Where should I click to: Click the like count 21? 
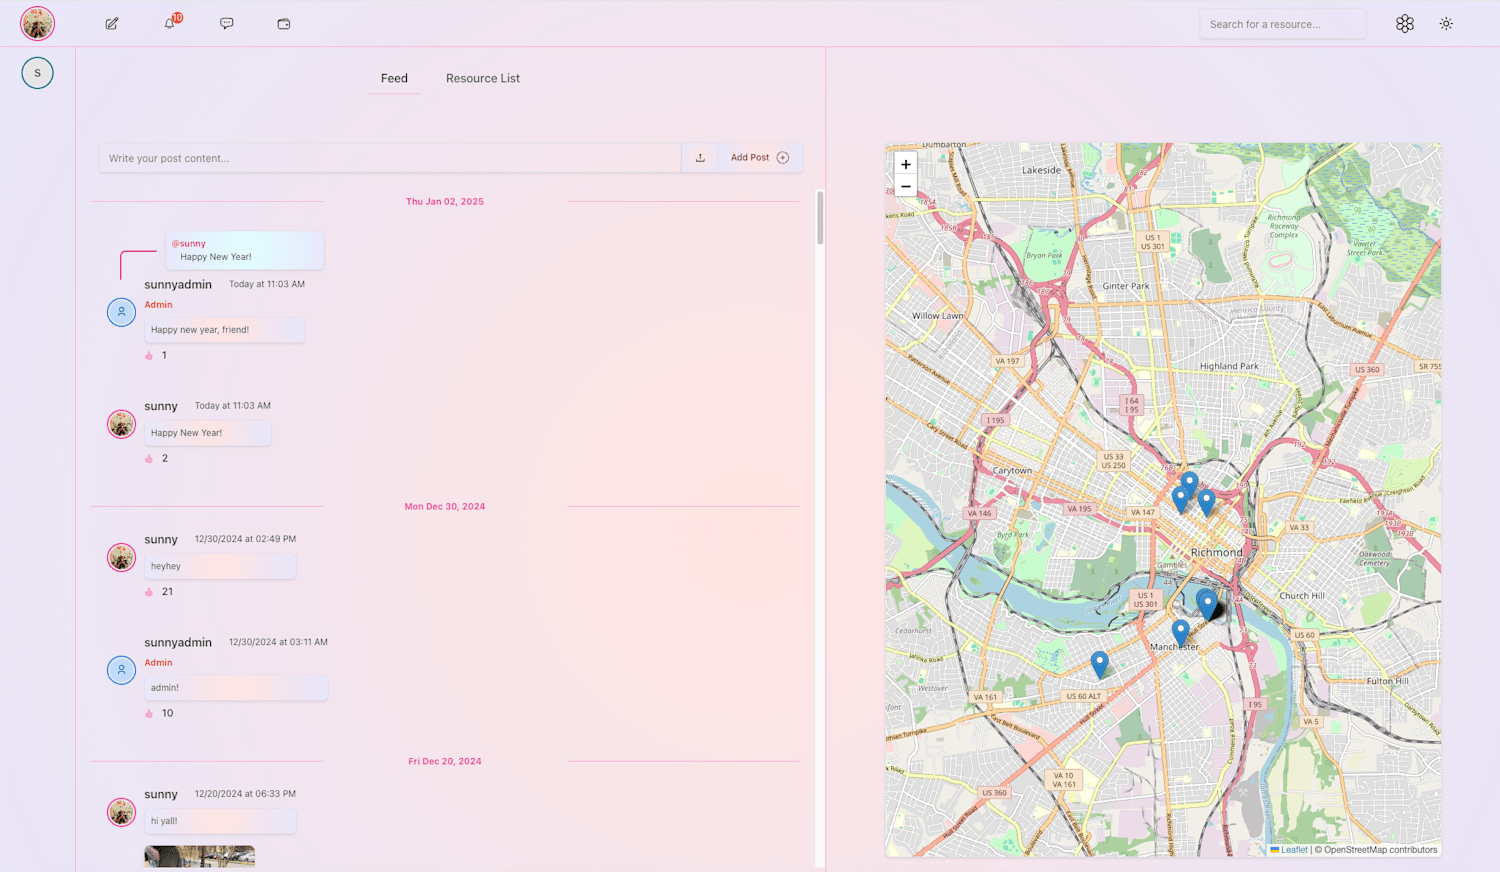[x=167, y=591]
